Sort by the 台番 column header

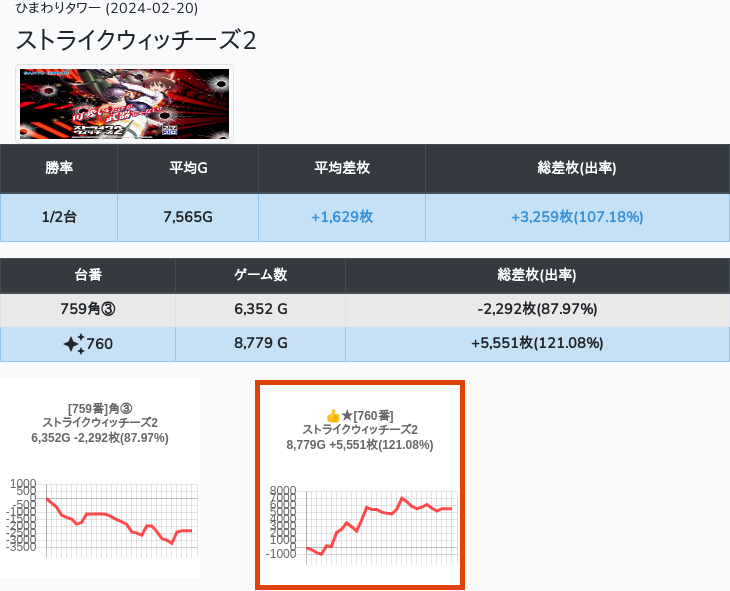point(88,275)
